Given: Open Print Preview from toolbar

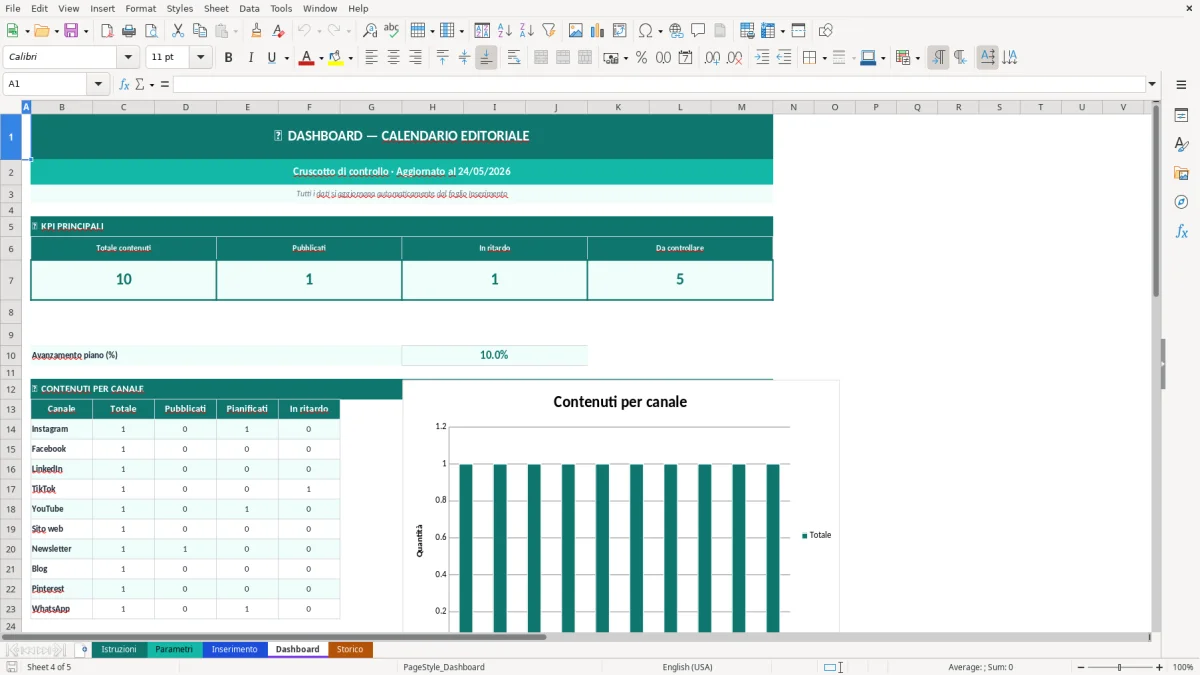Looking at the screenshot, I should [151, 31].
